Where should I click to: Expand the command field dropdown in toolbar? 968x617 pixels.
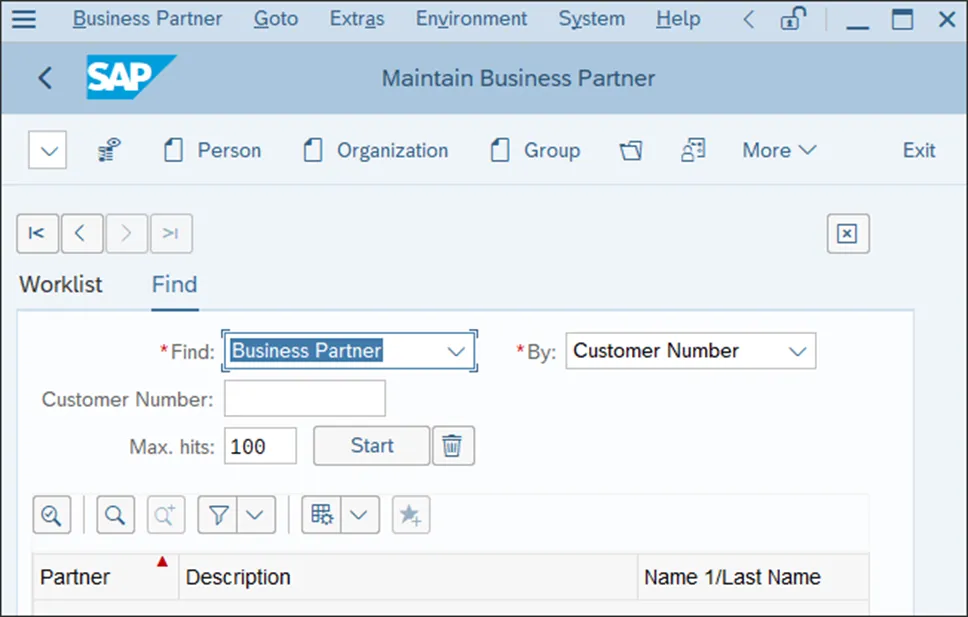[x=48, y=150]
